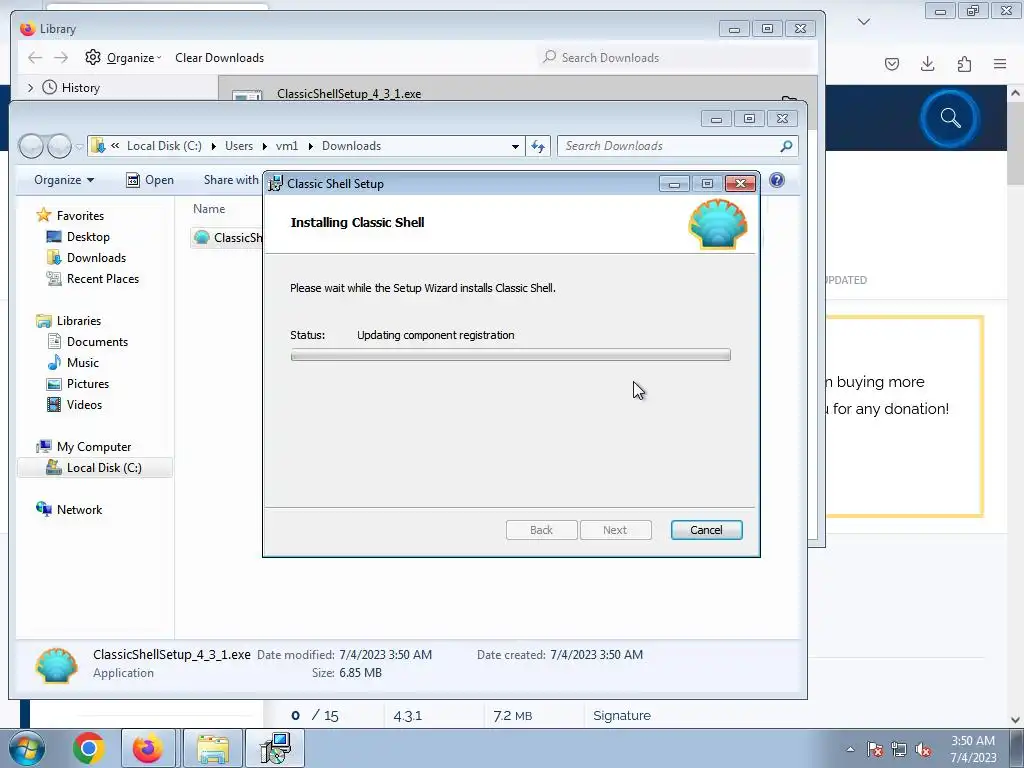Open the Firefox list all tabs chevron
This screenshot has width=1024, height=768.
tap(863, 22)
